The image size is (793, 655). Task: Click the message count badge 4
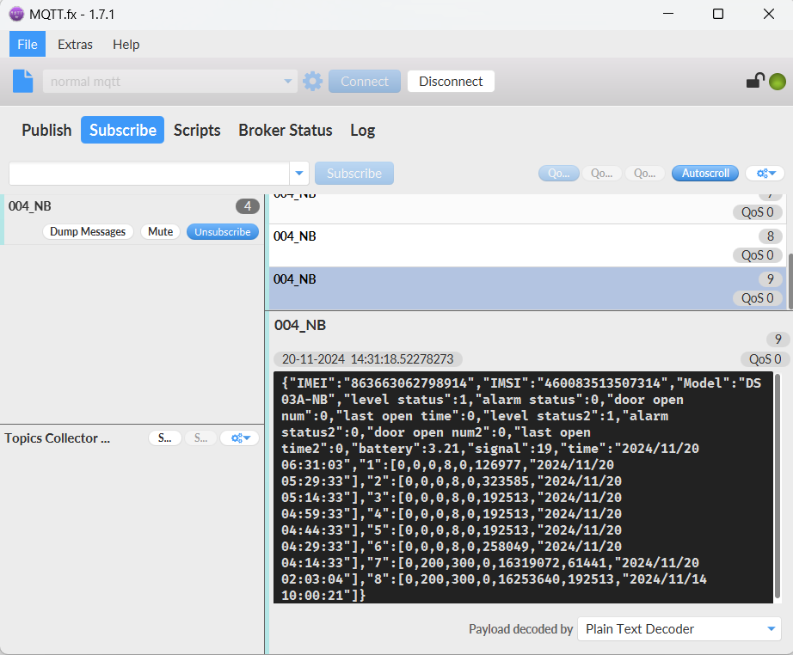[247, 206]
